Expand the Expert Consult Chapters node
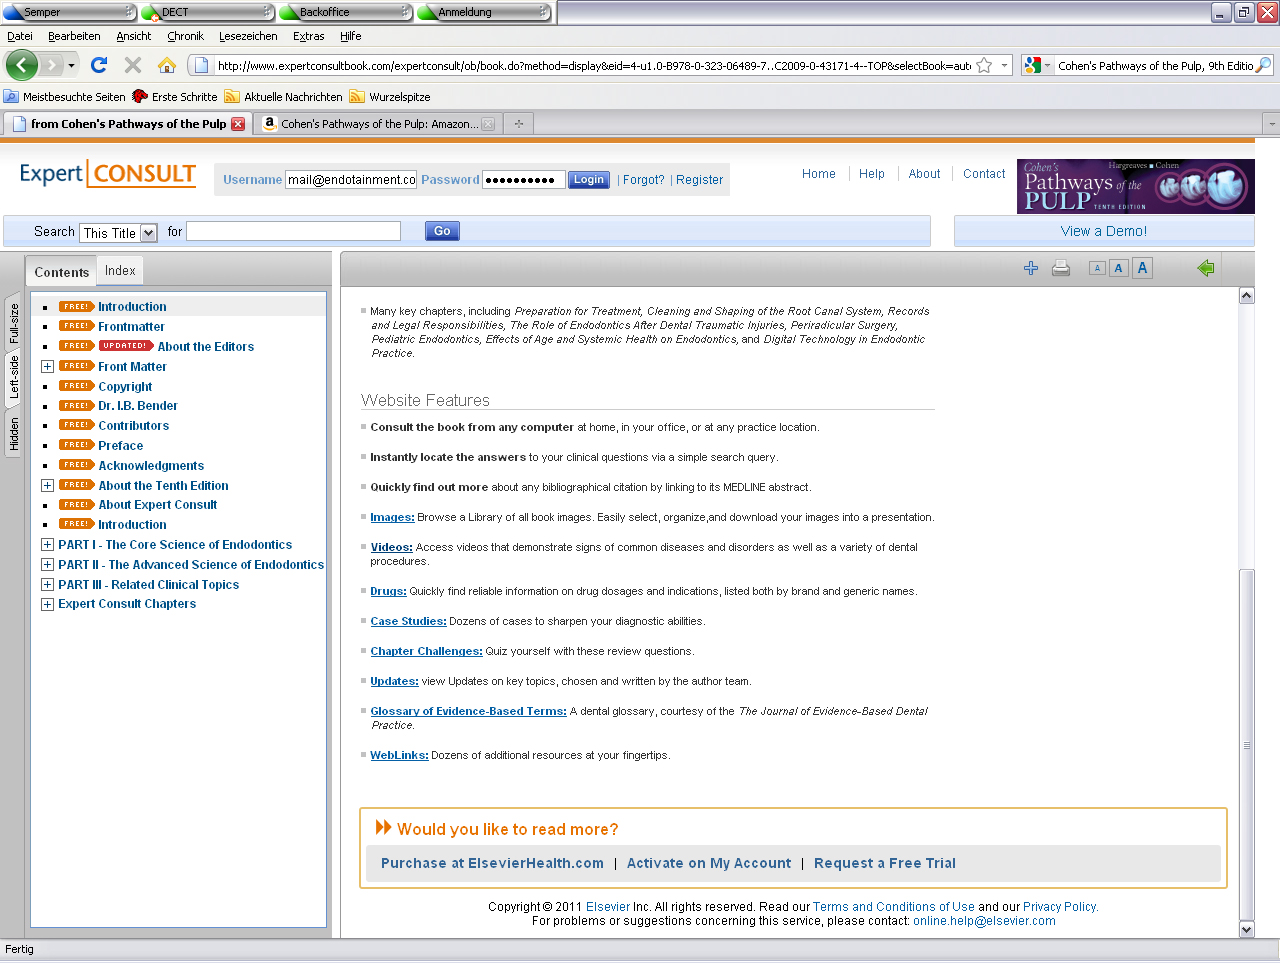 47,604
